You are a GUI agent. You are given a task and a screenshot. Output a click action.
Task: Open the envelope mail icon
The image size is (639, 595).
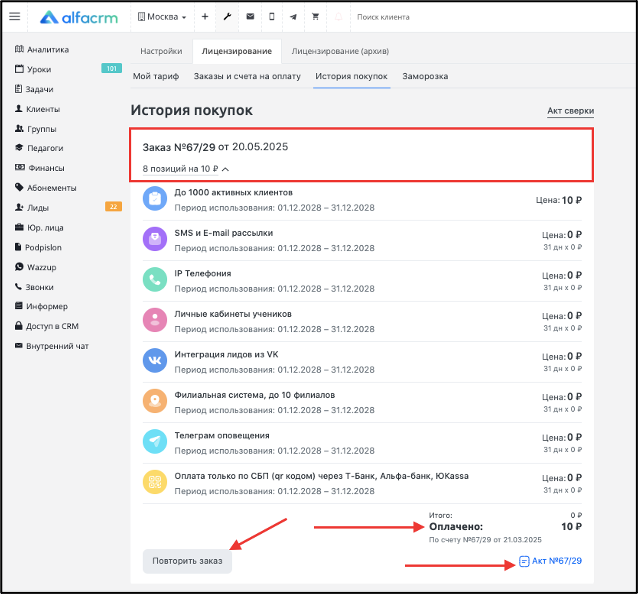(x=250, y=16)
